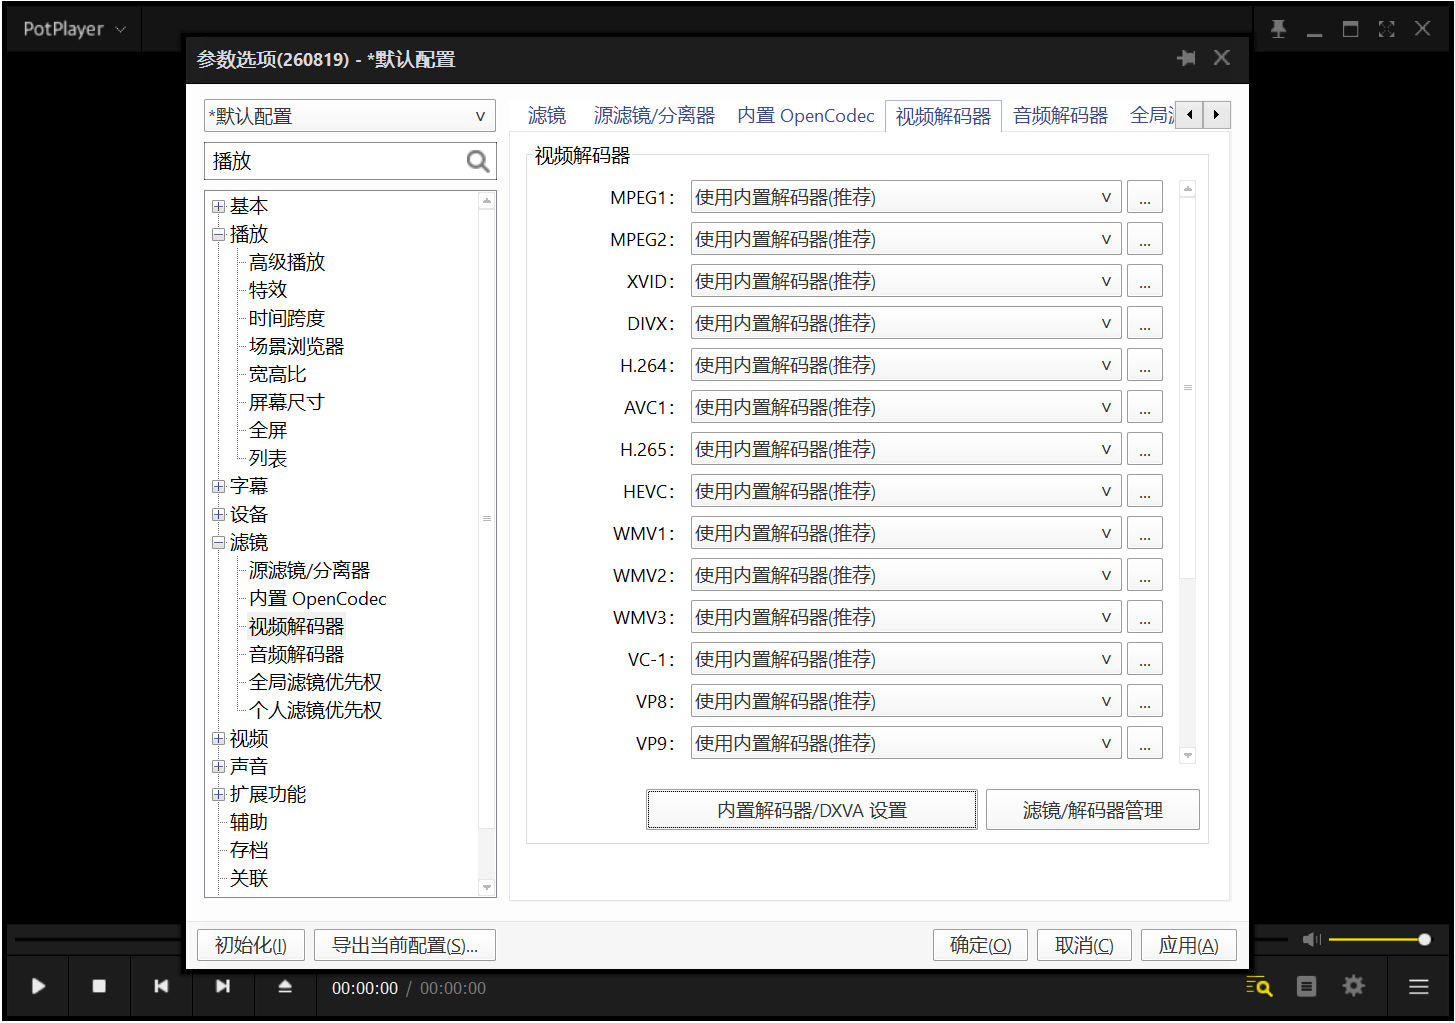Viewport: 1455px width, 1023px height.
Task: Click the 滤镜/解码器管理 button
Action: tap(1093, 810)
